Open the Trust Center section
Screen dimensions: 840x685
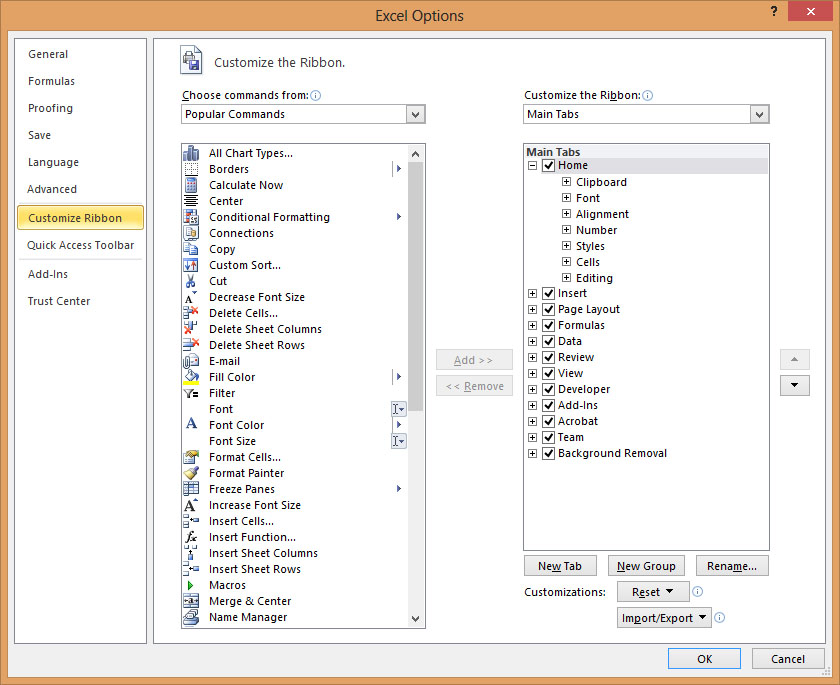(59, 301)
